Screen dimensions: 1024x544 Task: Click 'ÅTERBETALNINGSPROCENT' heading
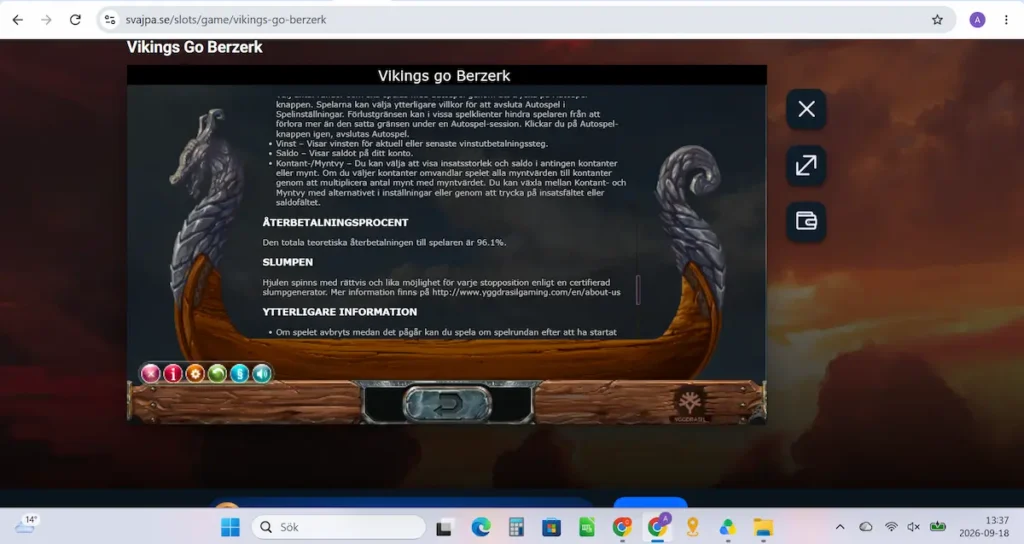point(335,223)
